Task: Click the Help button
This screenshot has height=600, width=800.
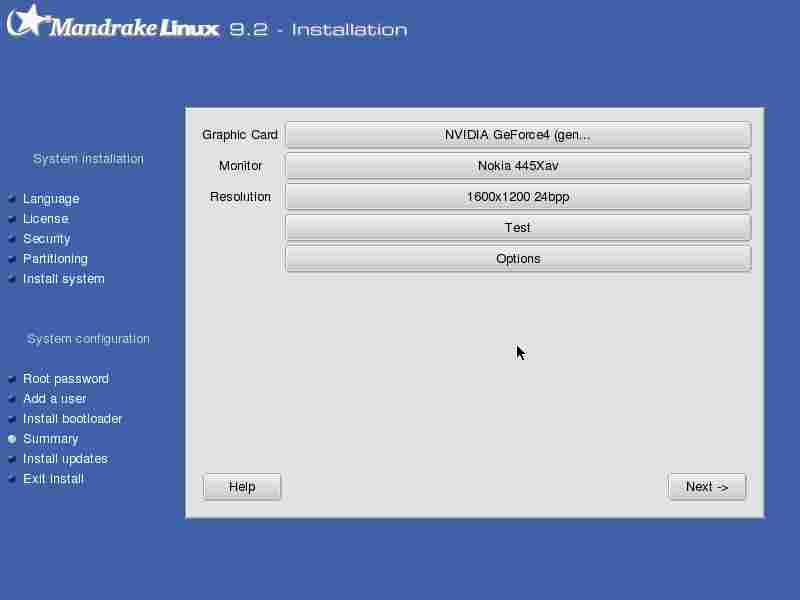Action: [x=242, y=487]
